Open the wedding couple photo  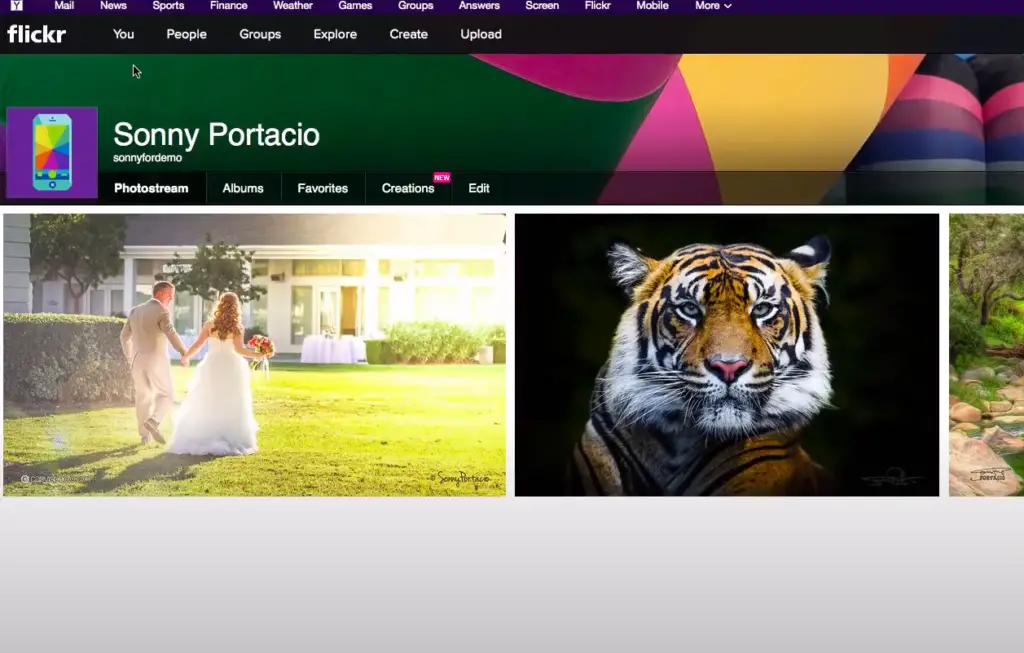[x=254, y=354]
